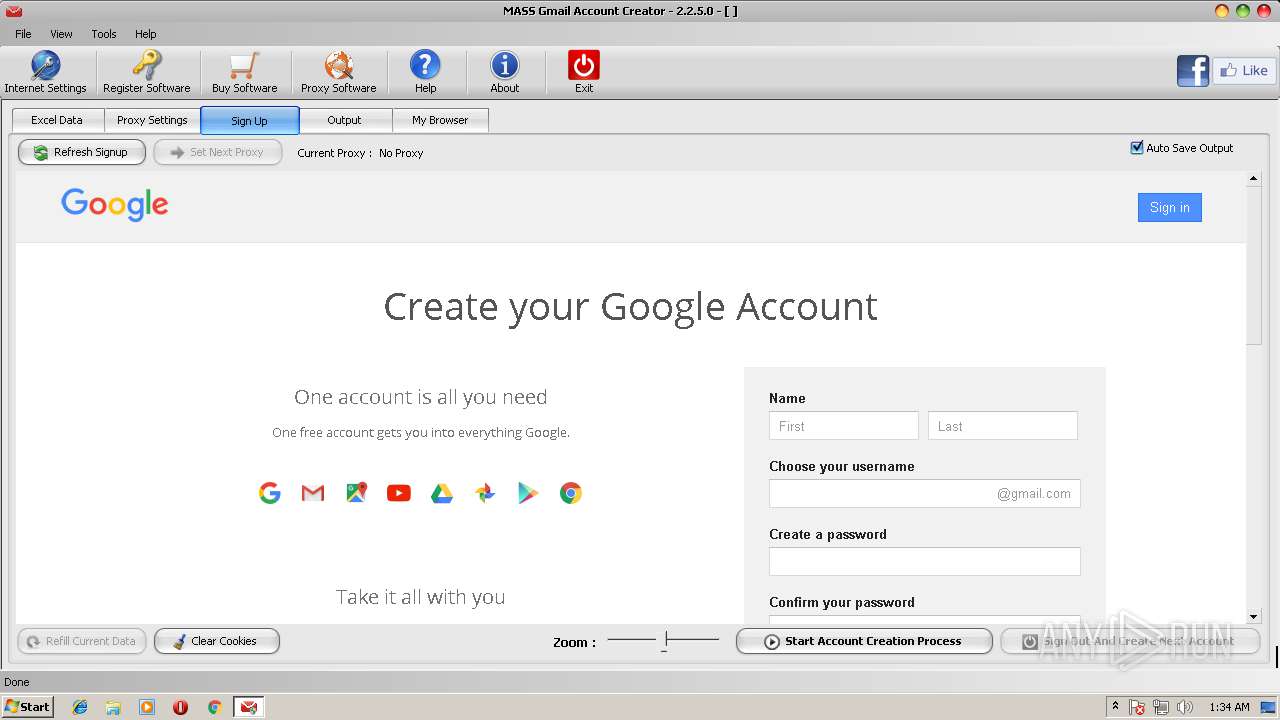The image size is (1280, 720).
Task: Click Sign Out And Create Next Account
Action: (x=1130, y=641)
